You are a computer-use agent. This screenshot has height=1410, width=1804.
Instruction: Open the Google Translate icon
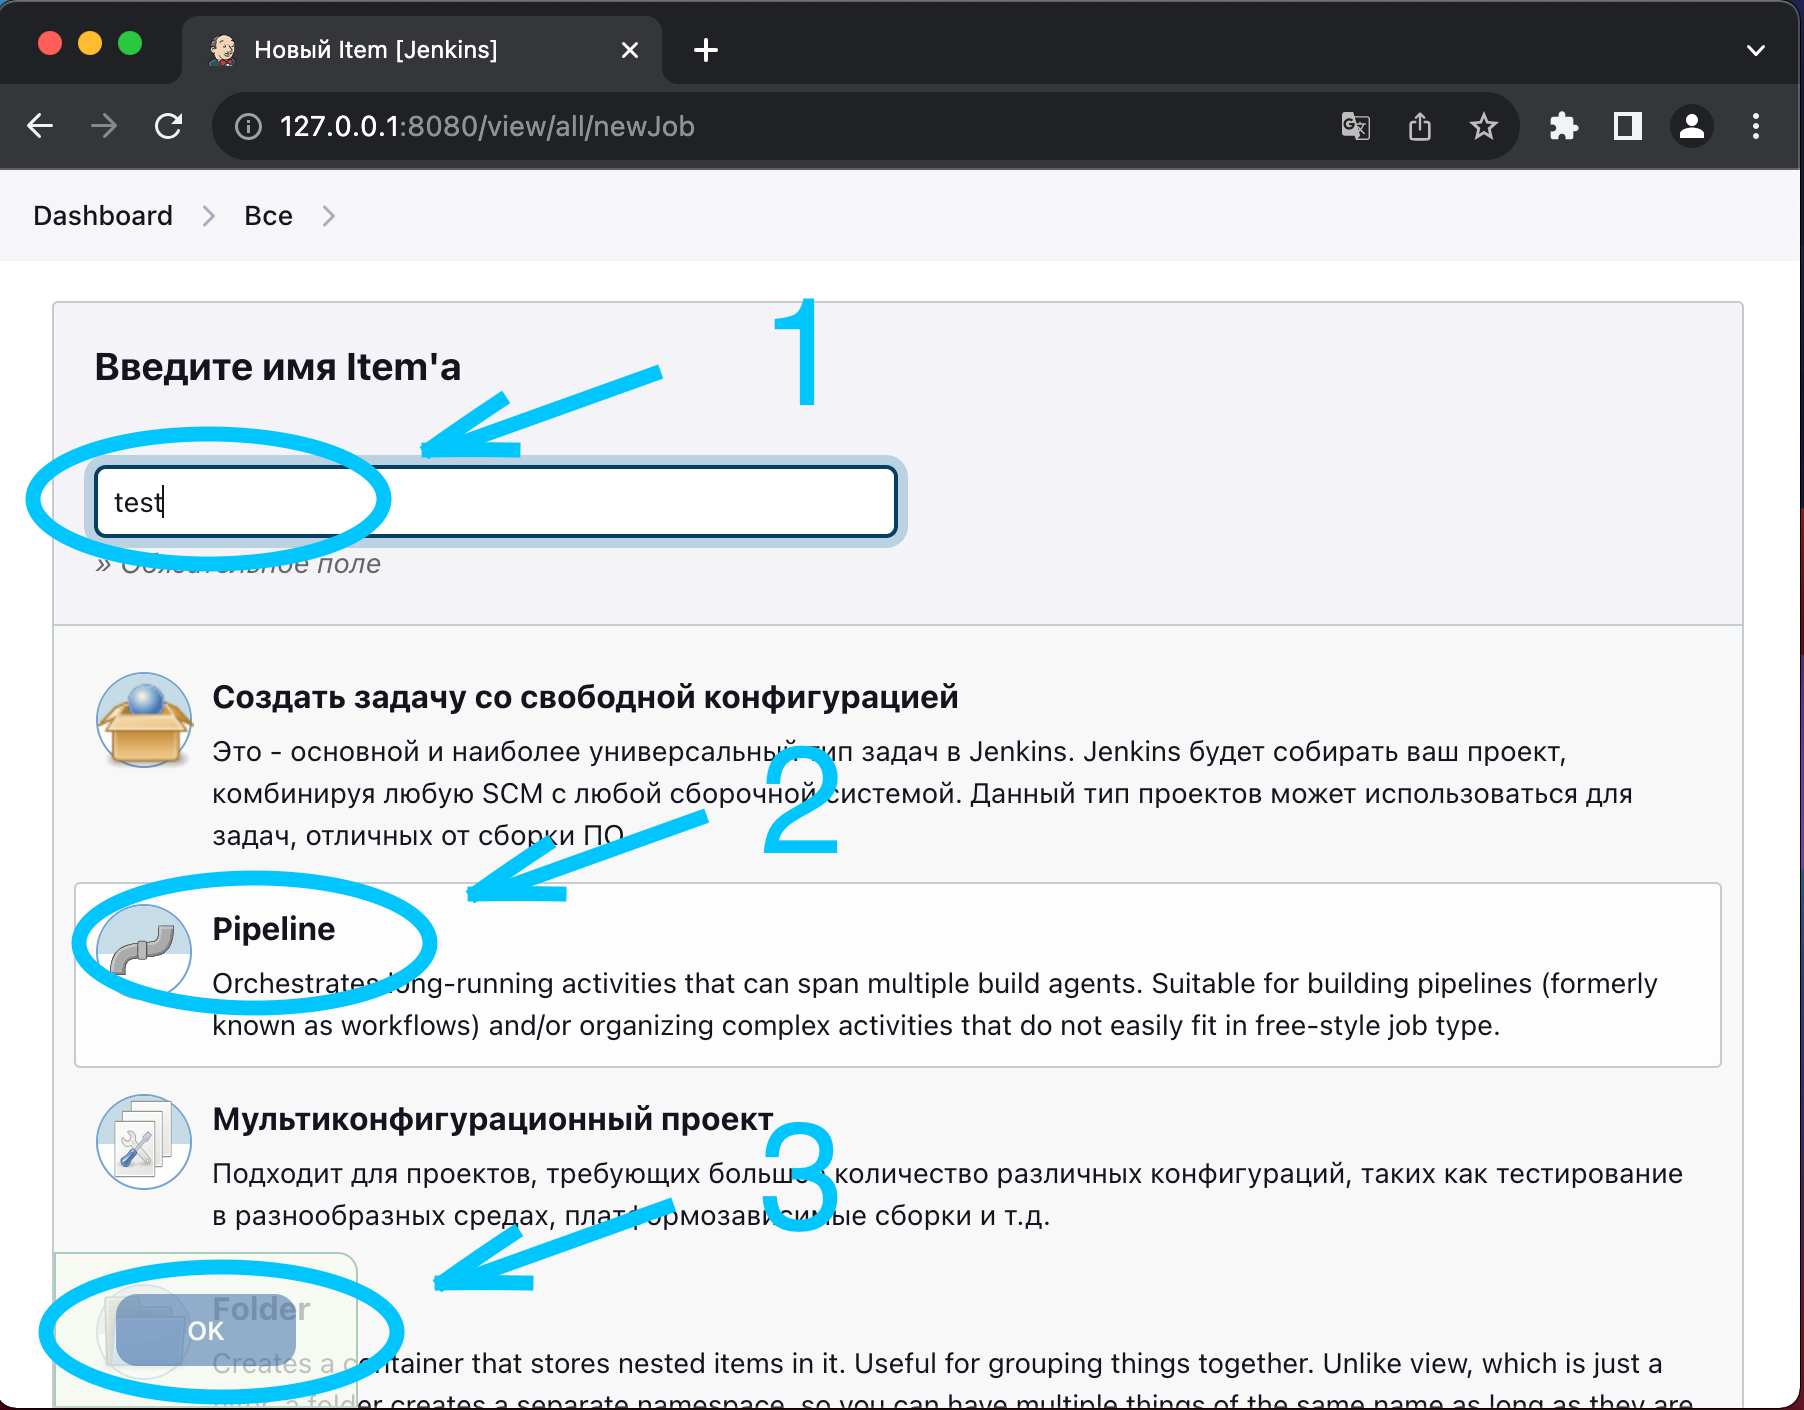click(1355, 126)
